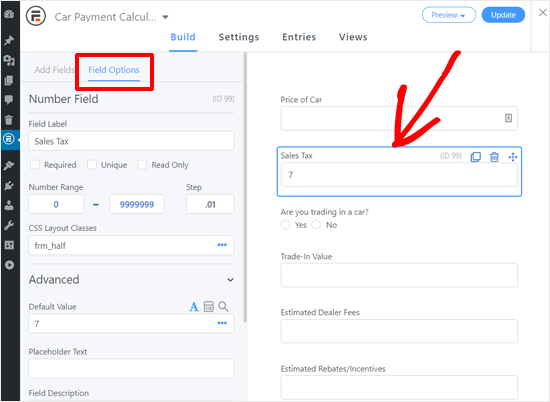Click the trash bin icon in sidebar
This screenshot has width=550, height=402.
[x=9, y=120]
